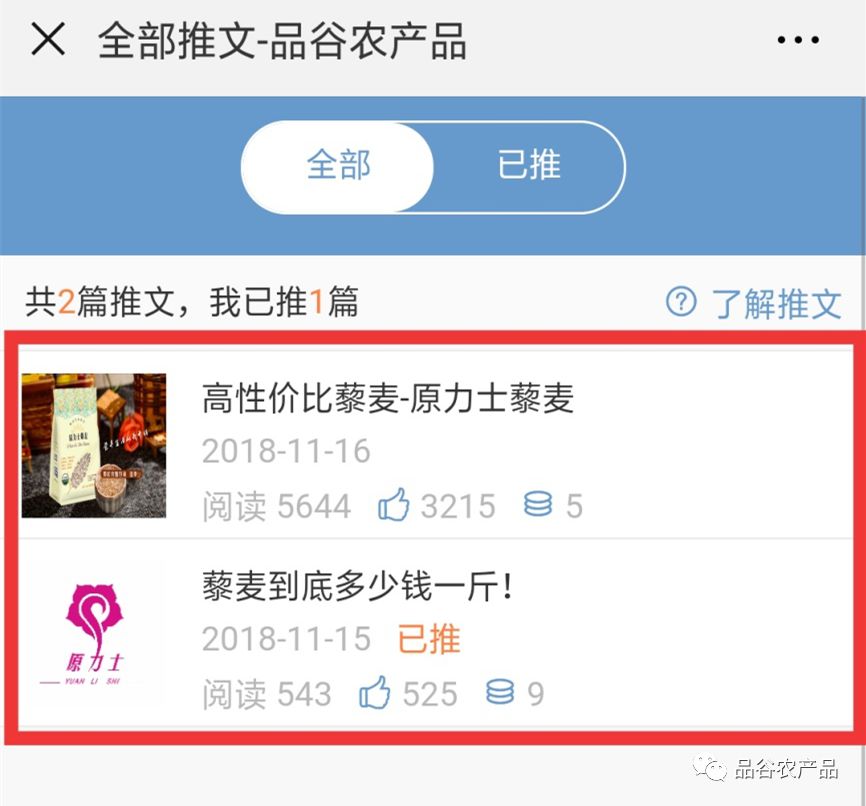866x806 pixels.
Task: Click thumbs-up icon next to 3215
Action: point(393,504)
